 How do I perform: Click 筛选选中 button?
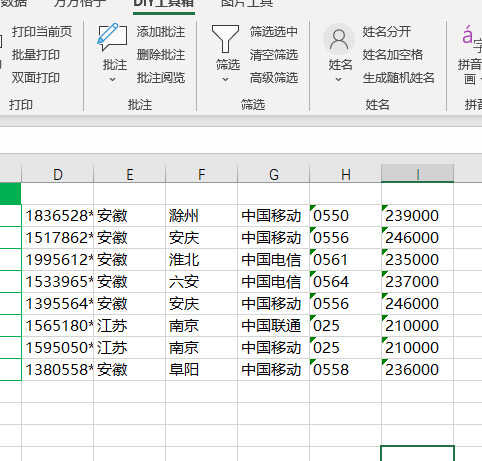click(274, 32)
